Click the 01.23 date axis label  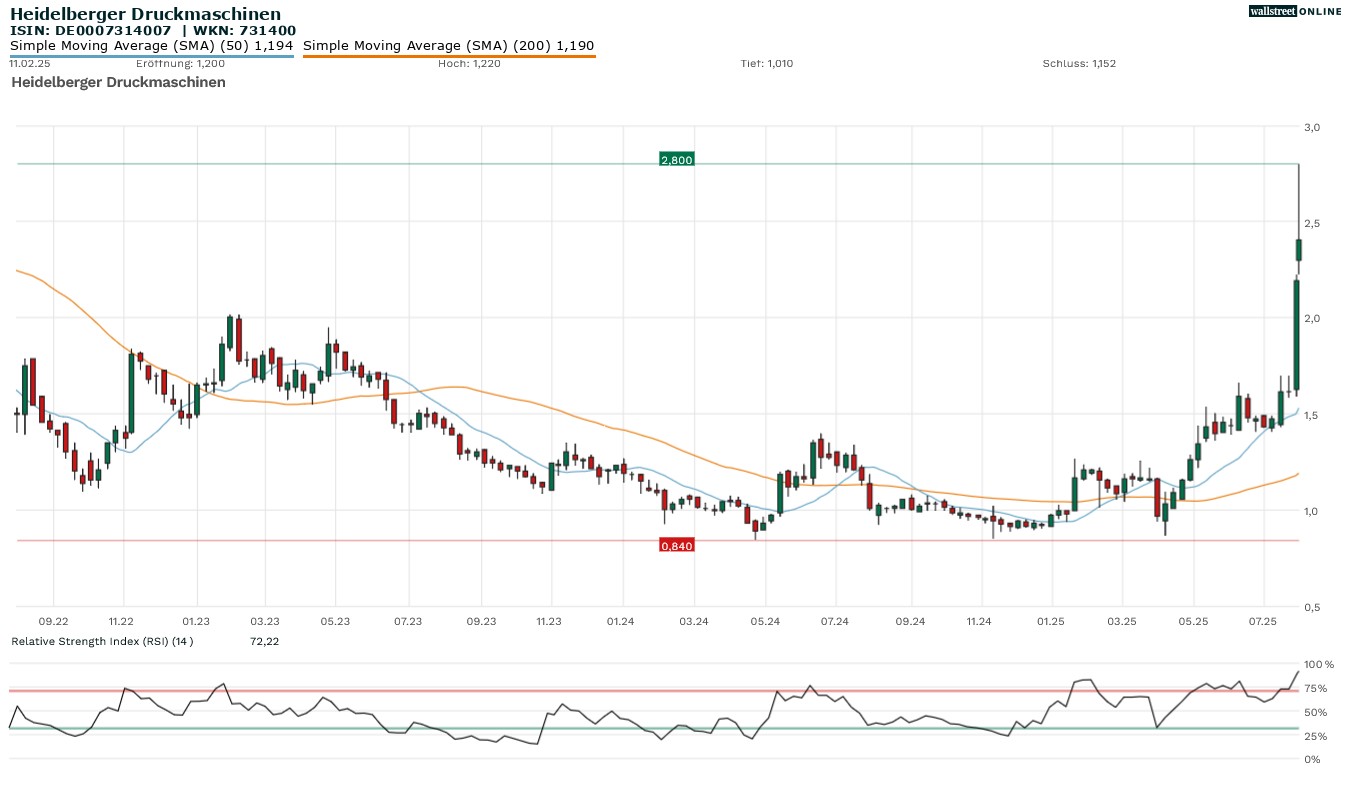pyautogui.click(x=196, y=622)
